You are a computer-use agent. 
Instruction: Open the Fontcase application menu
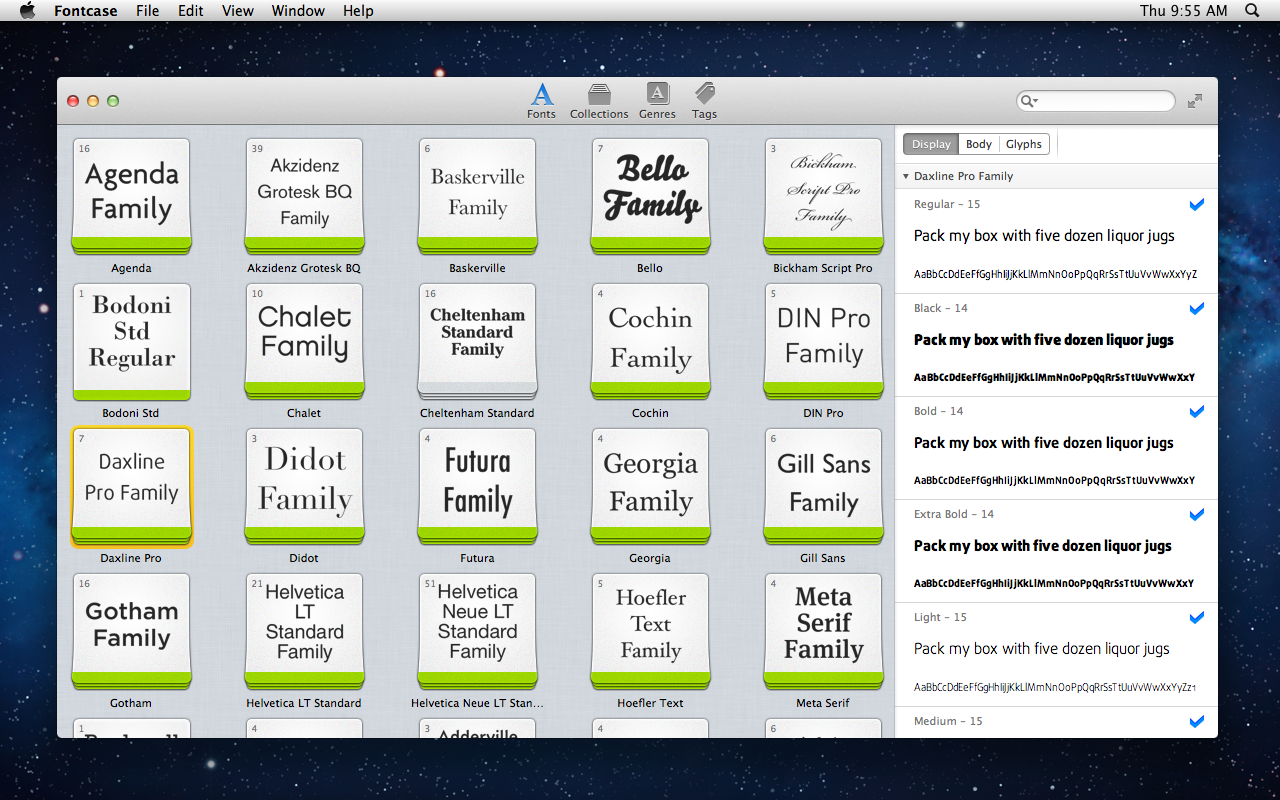(x=85, y=11)
